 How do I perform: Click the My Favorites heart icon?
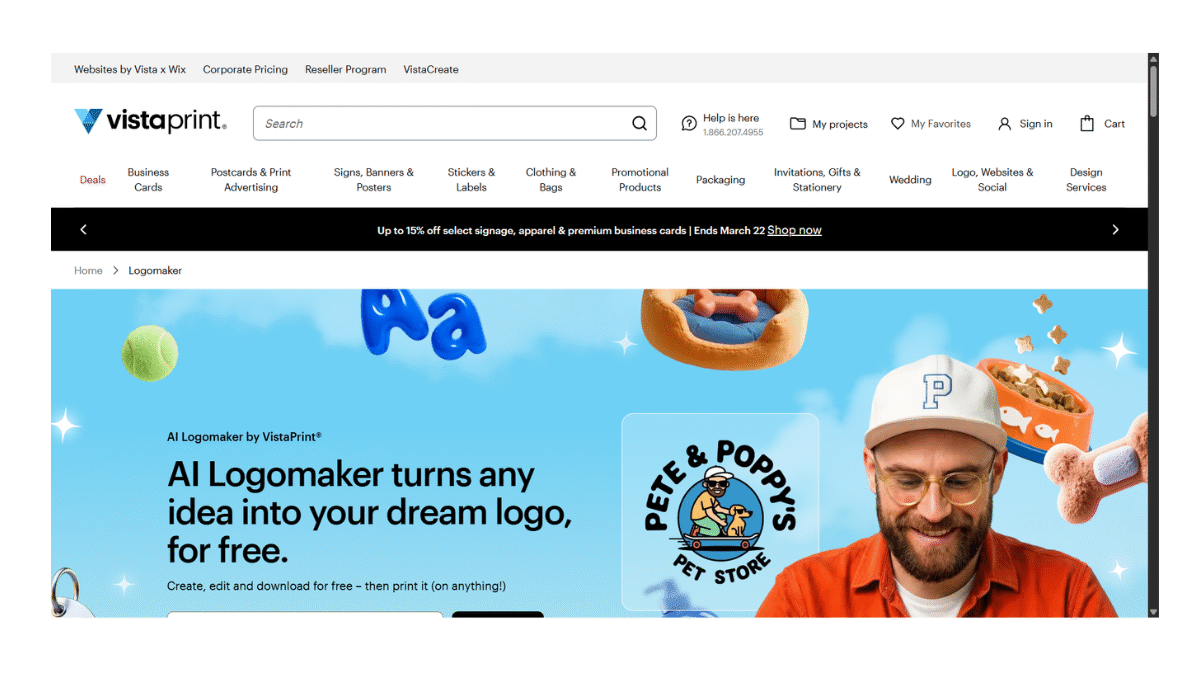tap(898, 124)
